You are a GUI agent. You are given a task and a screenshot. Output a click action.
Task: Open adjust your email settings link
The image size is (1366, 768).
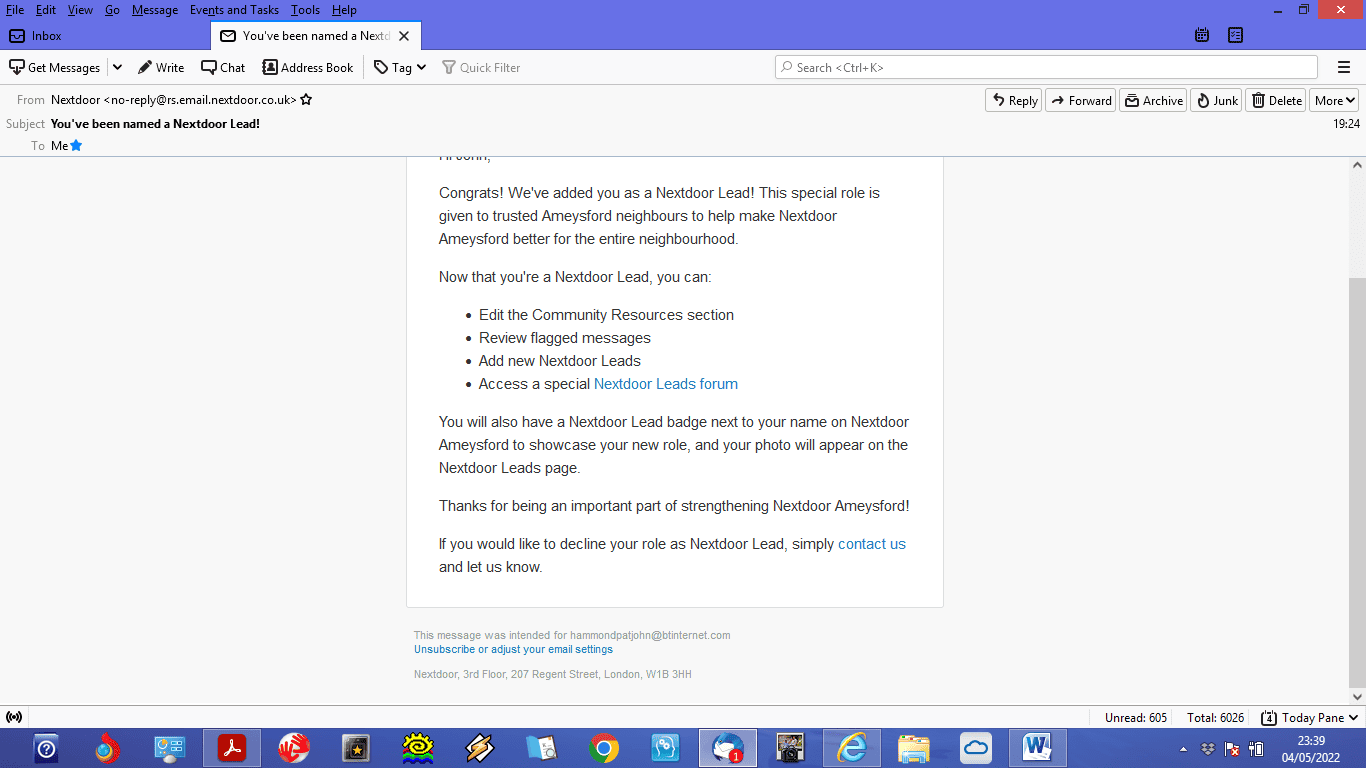[552, 650]
